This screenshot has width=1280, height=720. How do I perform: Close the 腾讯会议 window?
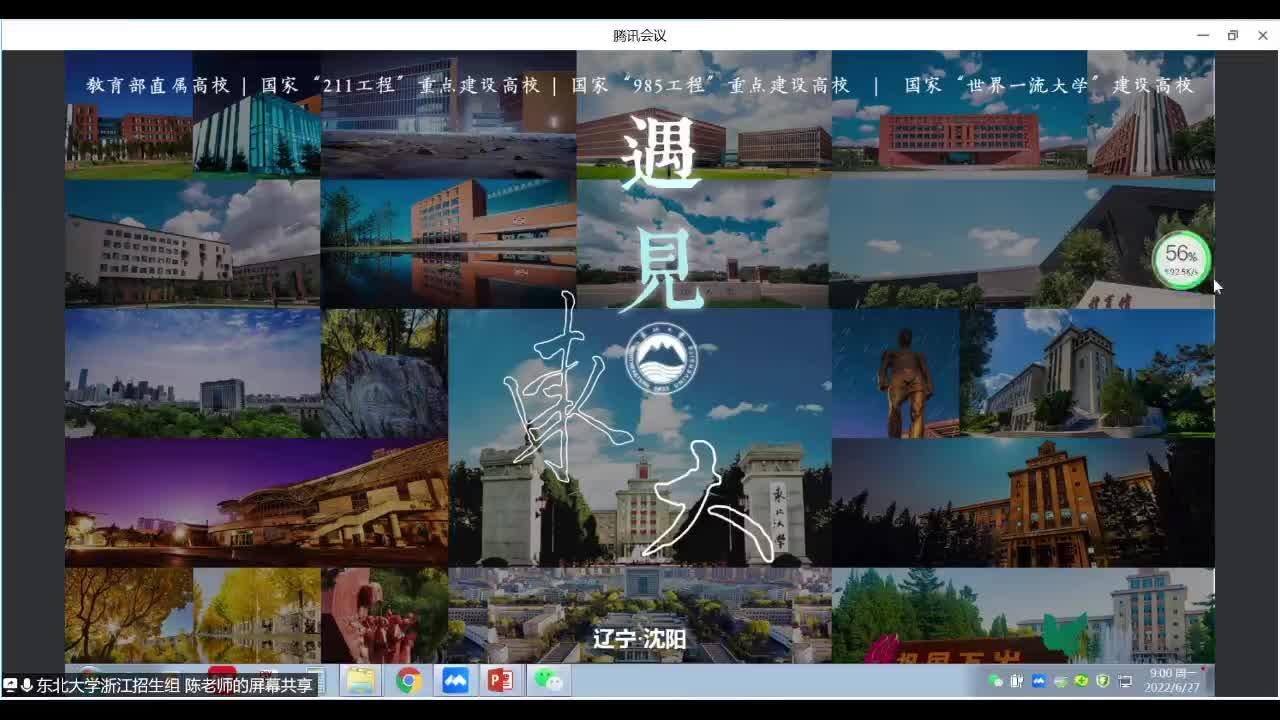(x=1262, y=35)
